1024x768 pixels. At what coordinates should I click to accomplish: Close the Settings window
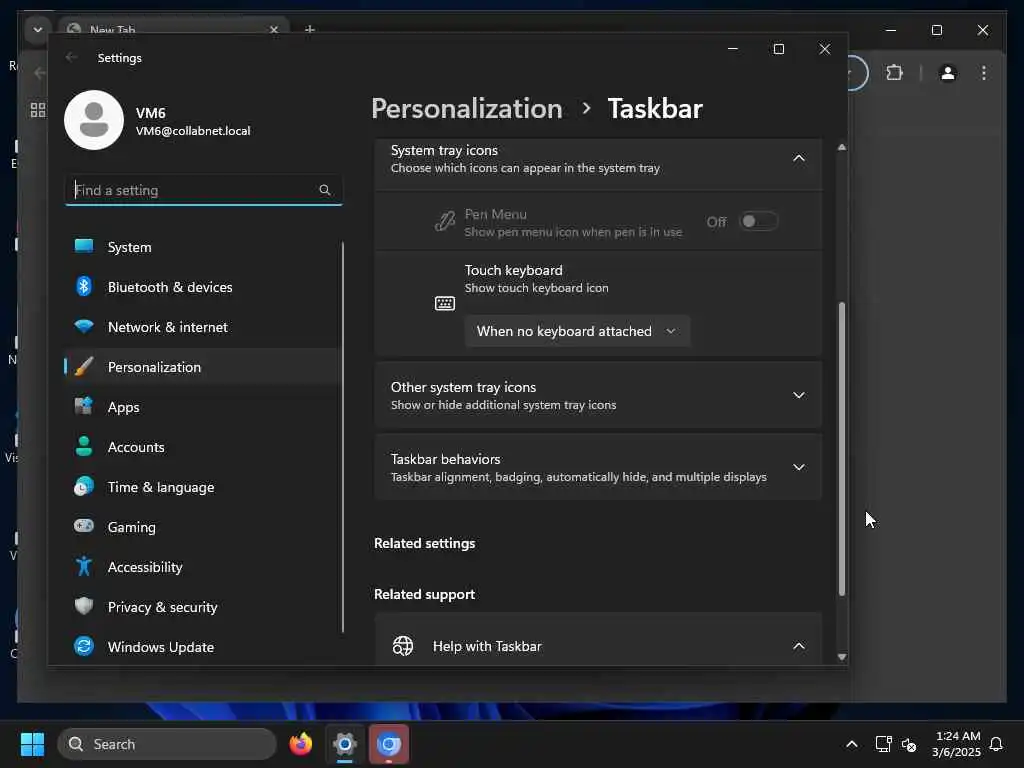(825, 49)
